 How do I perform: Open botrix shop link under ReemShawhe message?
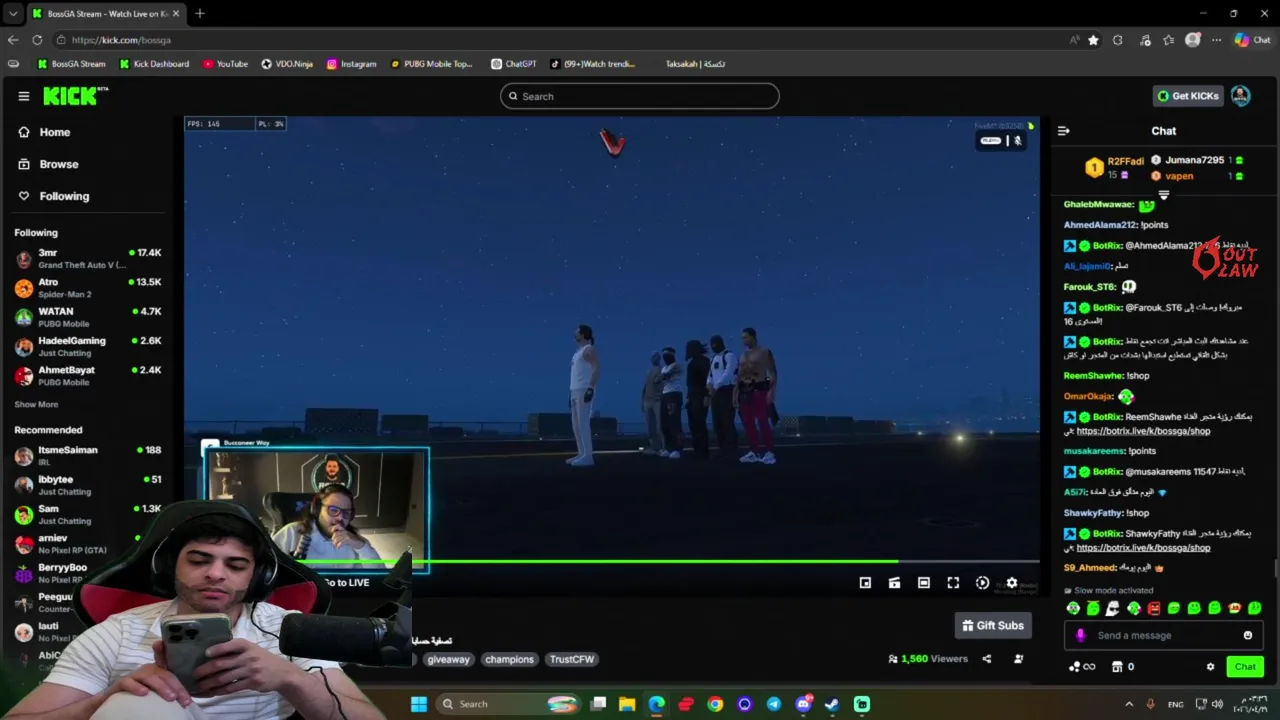[x=1143, y=431]
